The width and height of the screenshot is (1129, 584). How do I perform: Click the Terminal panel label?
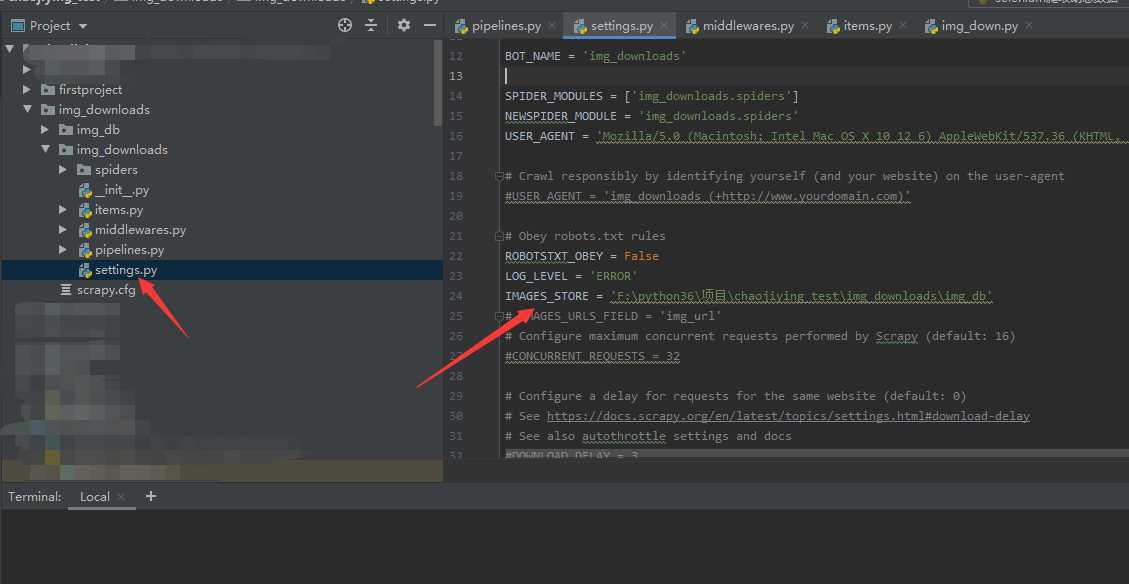(x=35, y=496)
